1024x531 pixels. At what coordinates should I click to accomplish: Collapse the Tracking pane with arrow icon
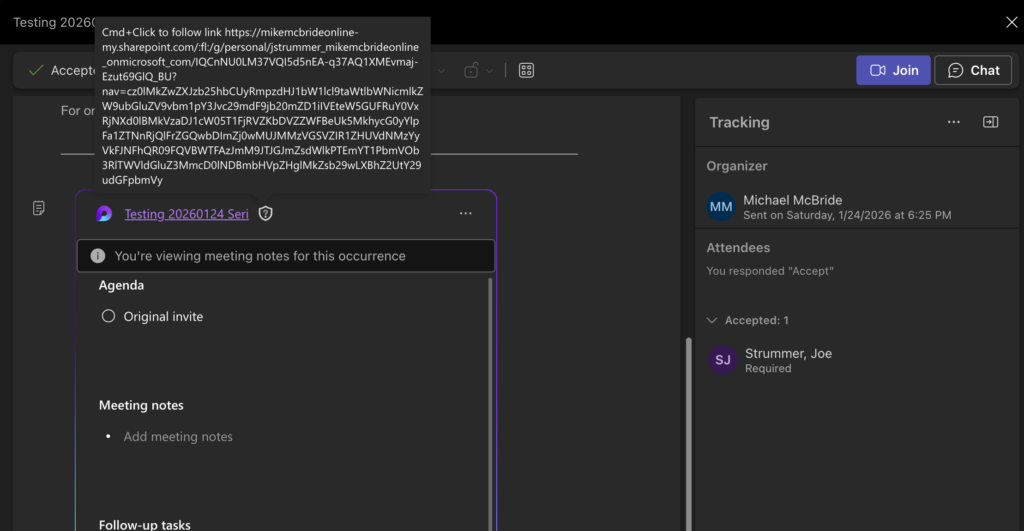(x=990, y=122)
